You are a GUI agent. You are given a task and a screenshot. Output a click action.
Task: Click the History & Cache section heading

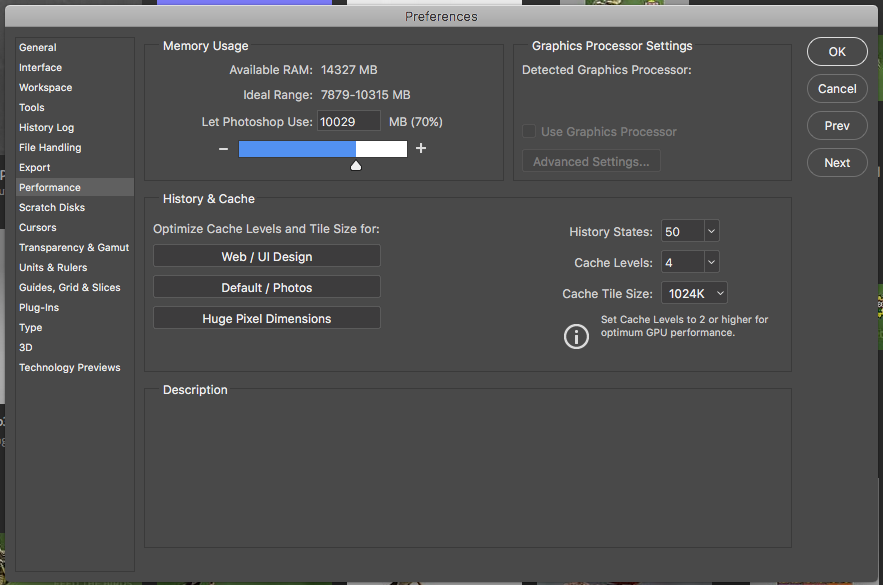[x=208, y=199]
